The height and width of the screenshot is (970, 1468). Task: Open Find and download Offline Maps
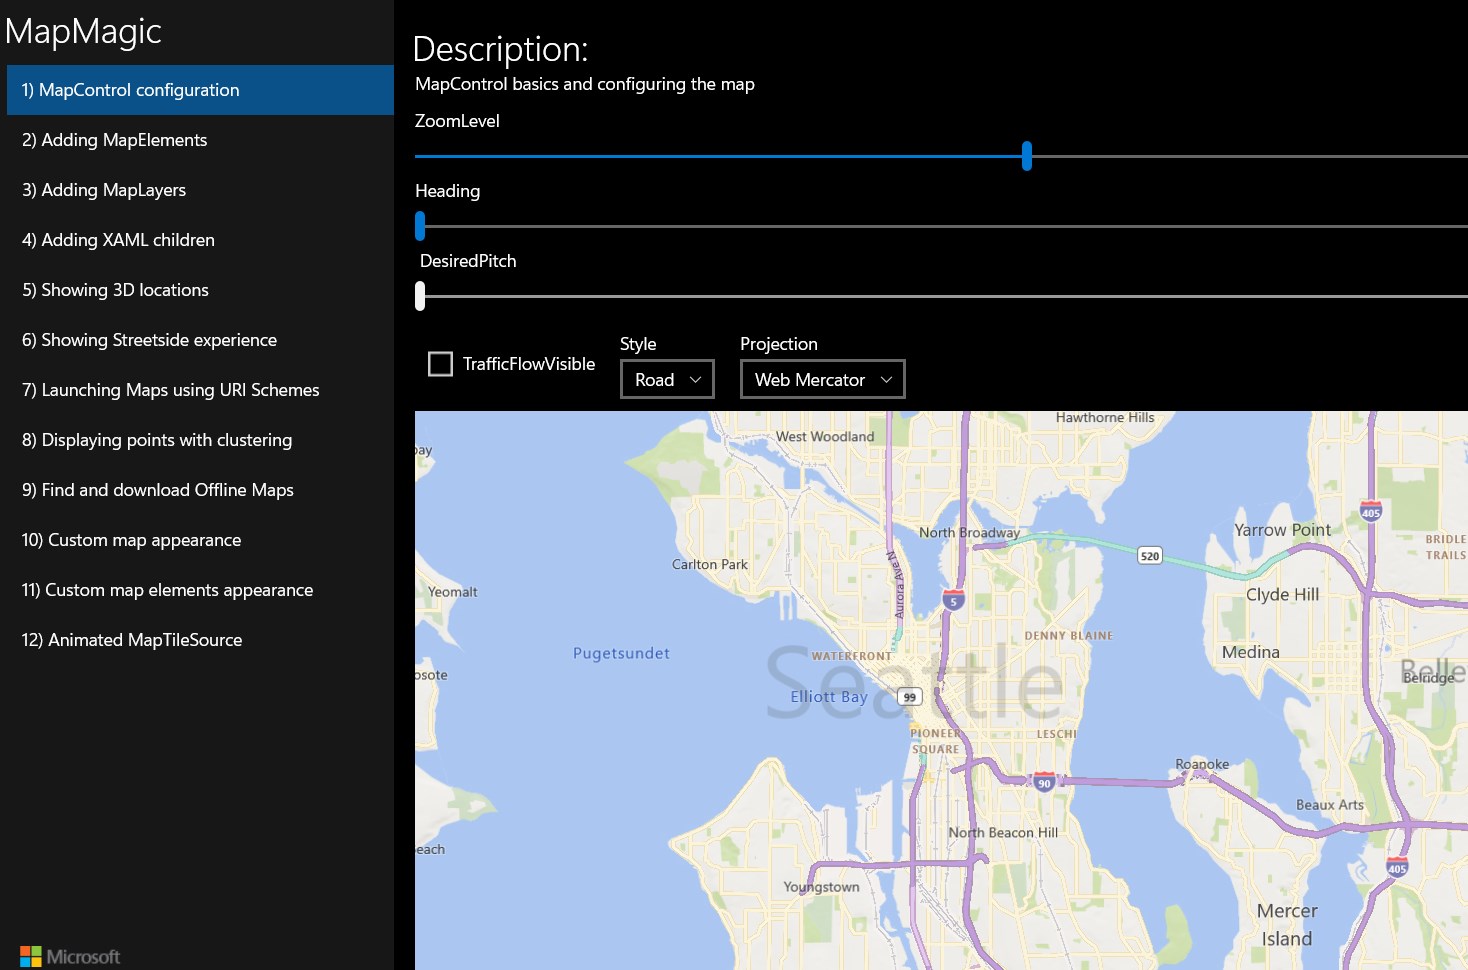(158, 490)
